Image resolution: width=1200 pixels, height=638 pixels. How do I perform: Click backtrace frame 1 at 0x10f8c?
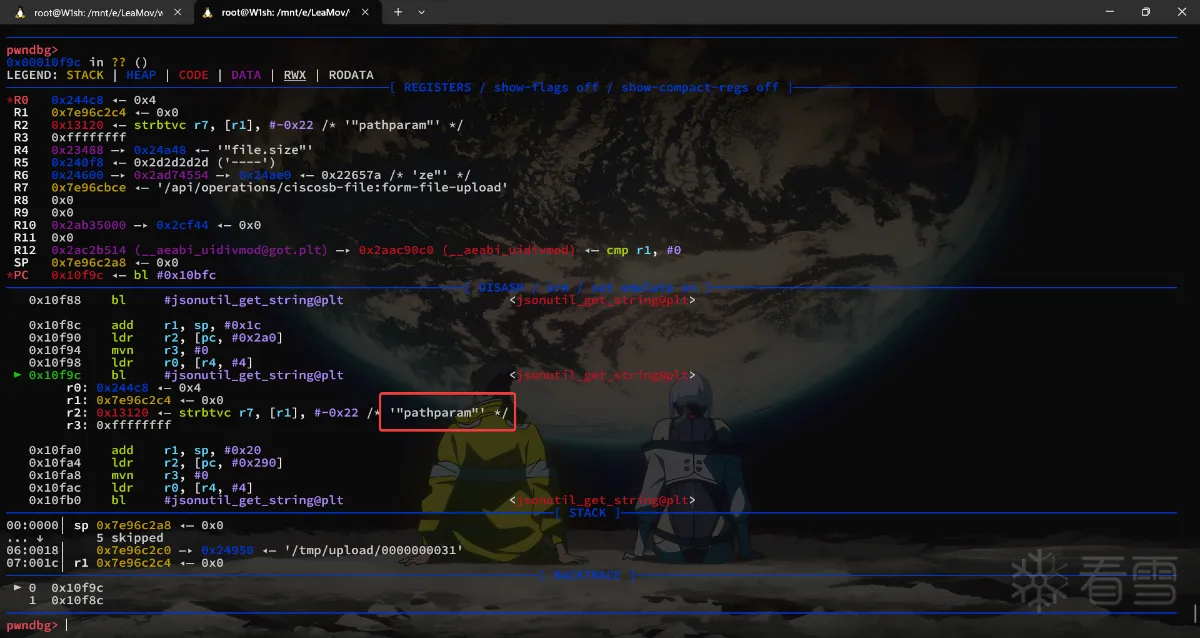pos(66,600)
